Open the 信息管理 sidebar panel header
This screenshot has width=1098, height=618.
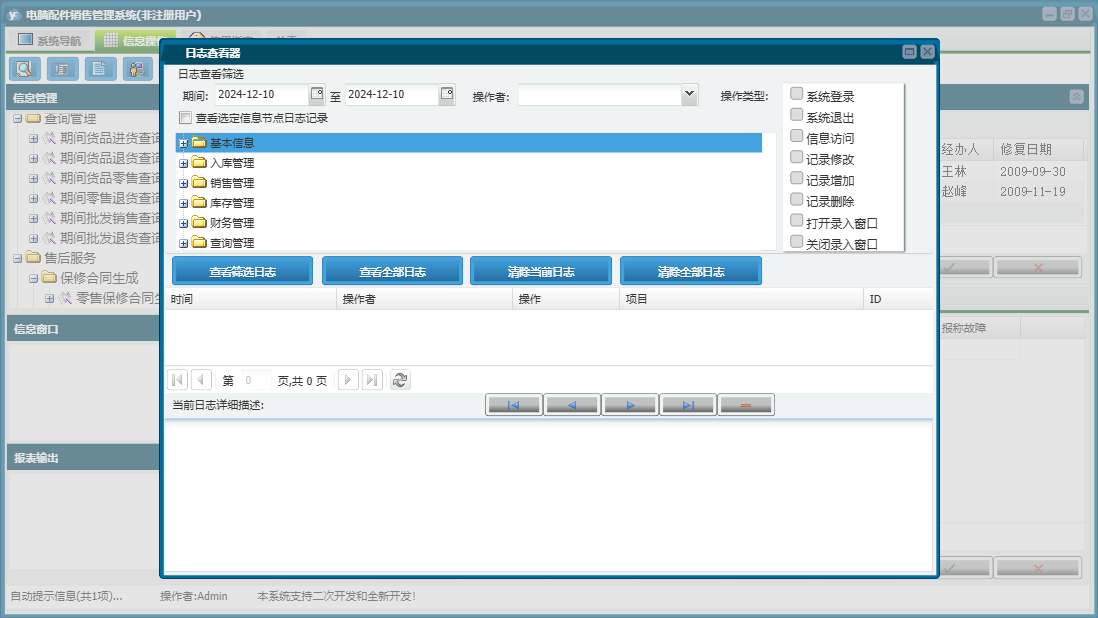84,97
